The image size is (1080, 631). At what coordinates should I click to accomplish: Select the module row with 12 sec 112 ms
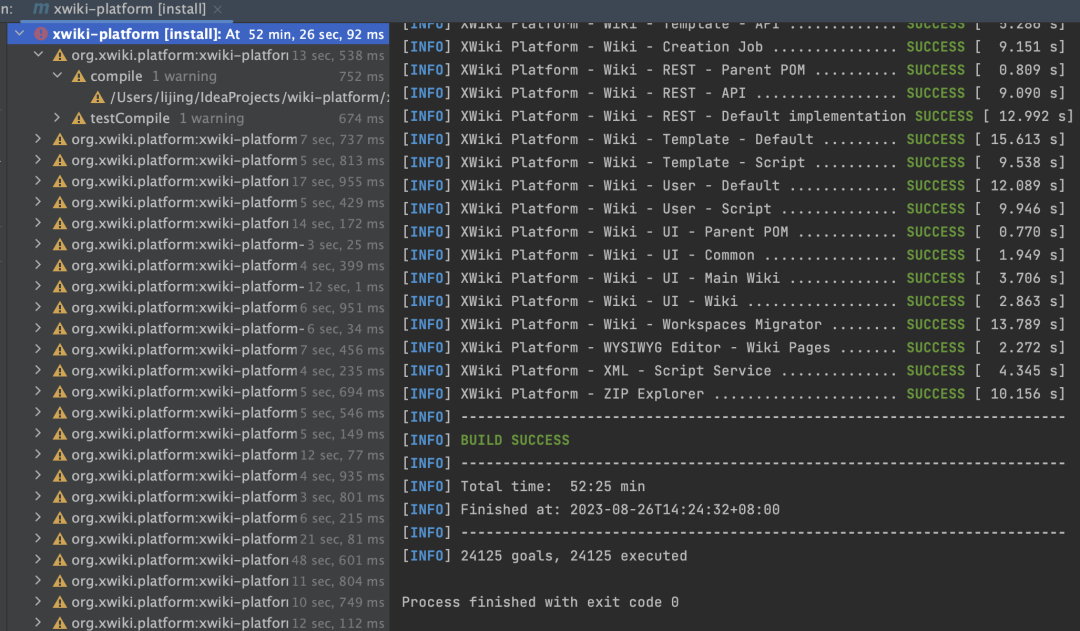(x=180, y=623)
